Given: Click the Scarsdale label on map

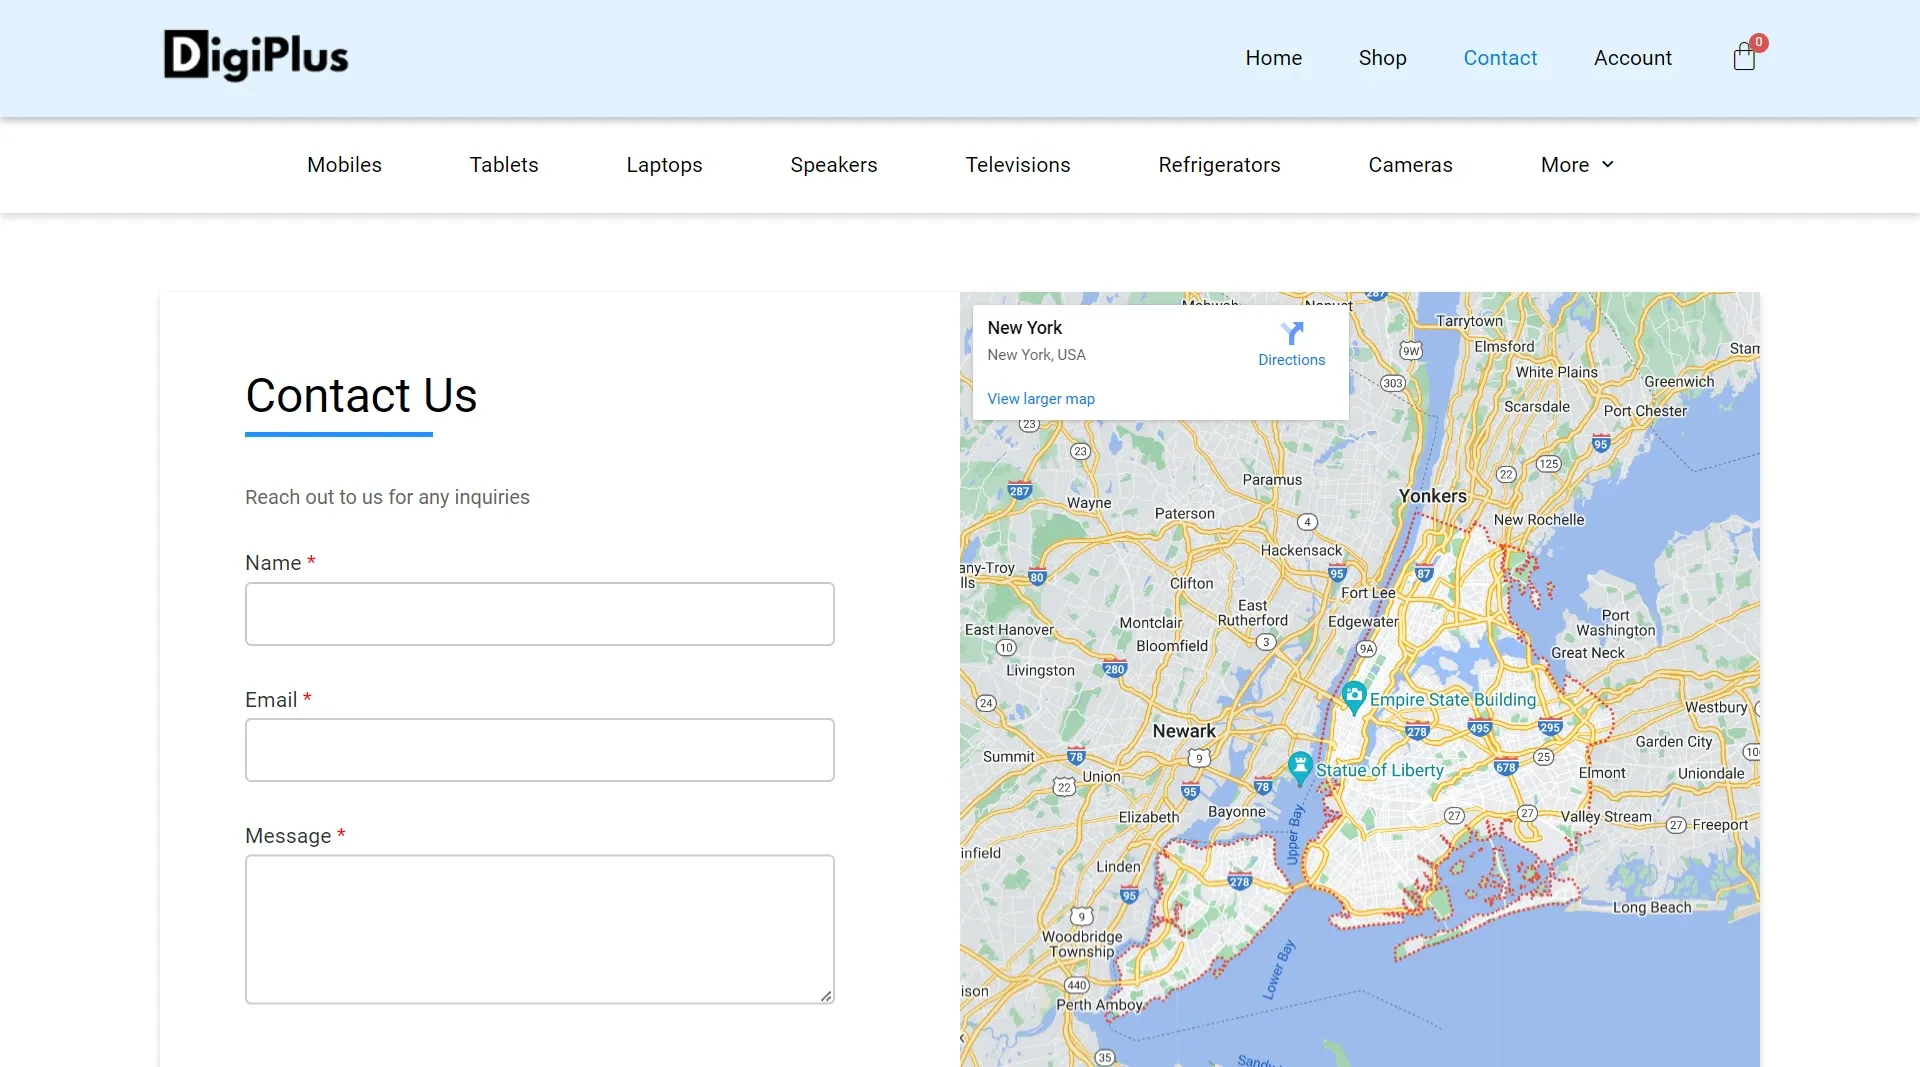Looking at the screenshot, I should [x=1537, y=407].
